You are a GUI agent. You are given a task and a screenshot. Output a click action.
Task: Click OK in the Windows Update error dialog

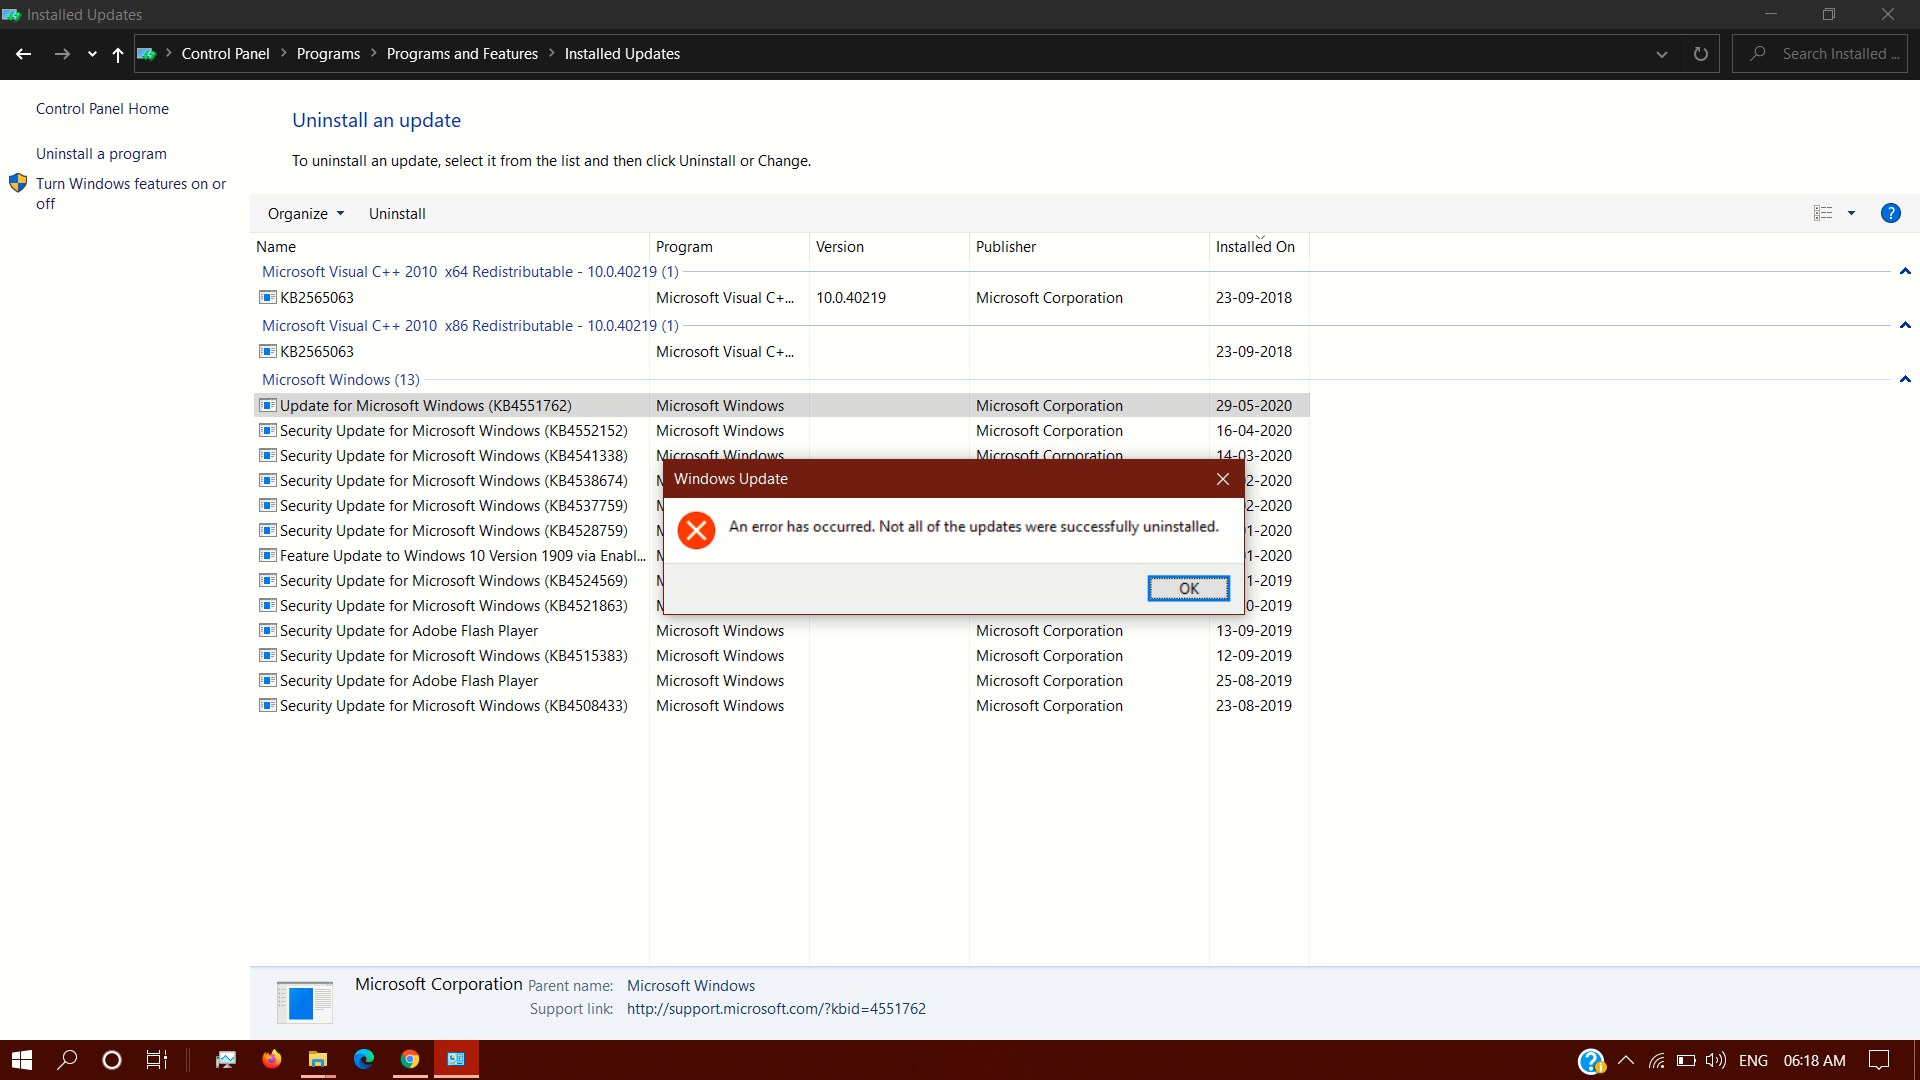coord(1188,588)
